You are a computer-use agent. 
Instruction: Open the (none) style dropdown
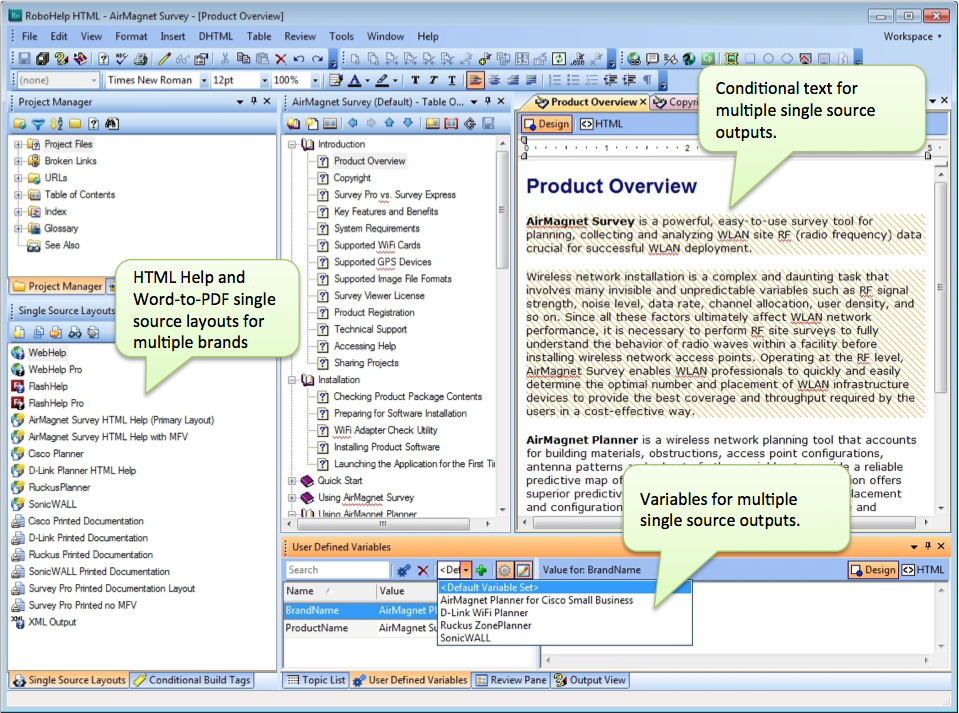point(94,80)
